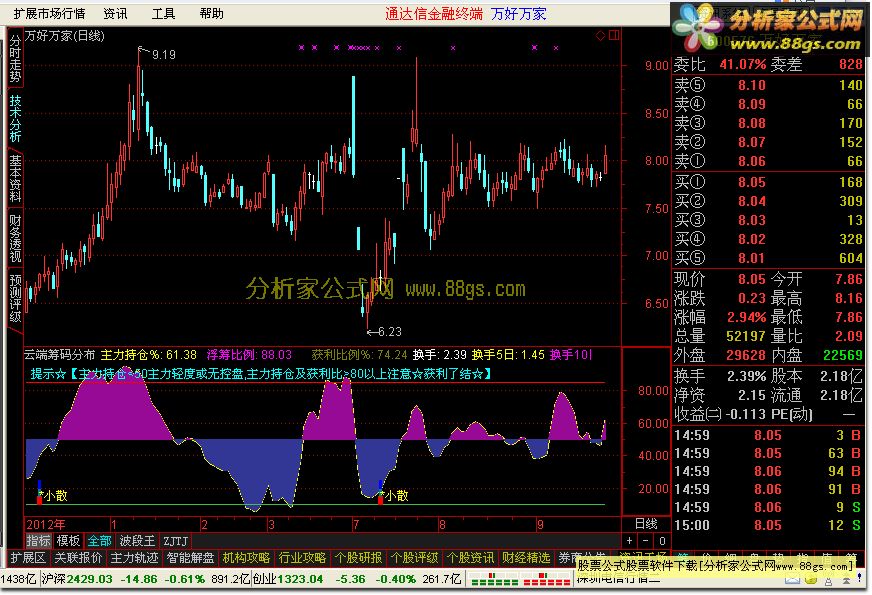This screenshot has height=595, width=872.
Task: Click the 内盘 22569 value
Action: (x=843, y=355)
